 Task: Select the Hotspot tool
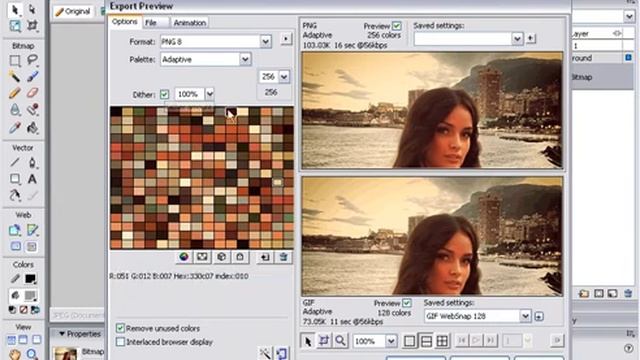(x=15, y=230)
